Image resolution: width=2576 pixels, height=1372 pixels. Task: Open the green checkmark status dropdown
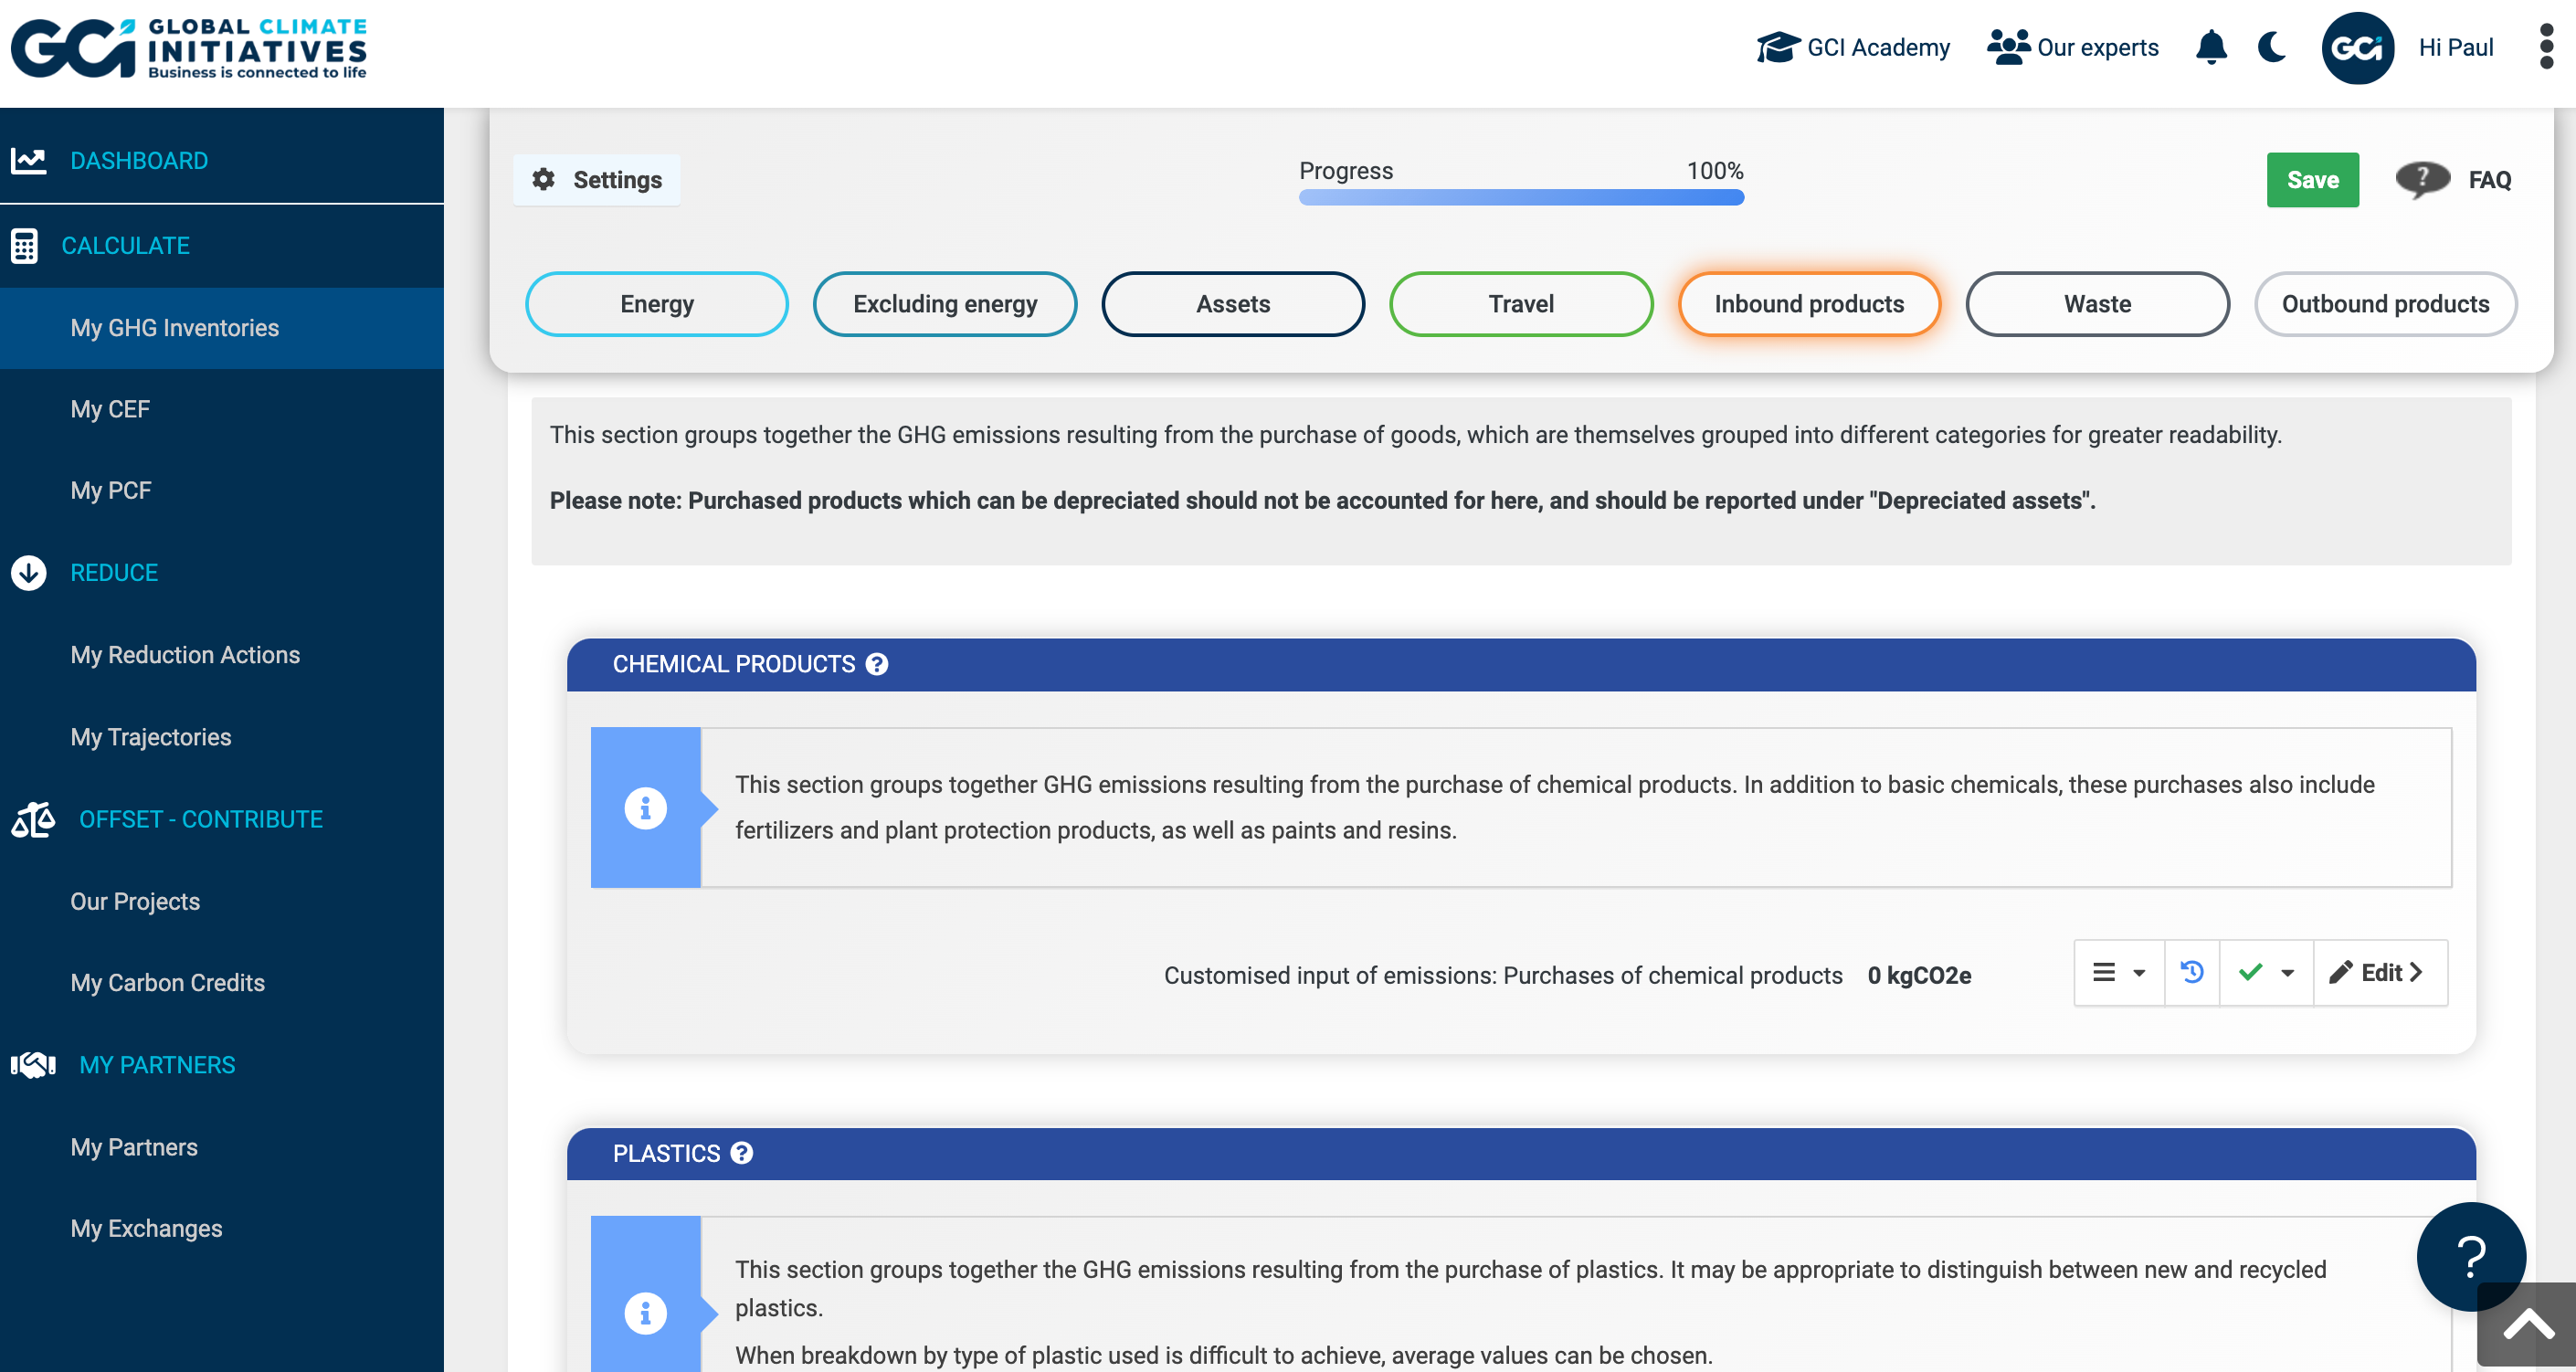pyautogui.click(x=2266, y=972)
